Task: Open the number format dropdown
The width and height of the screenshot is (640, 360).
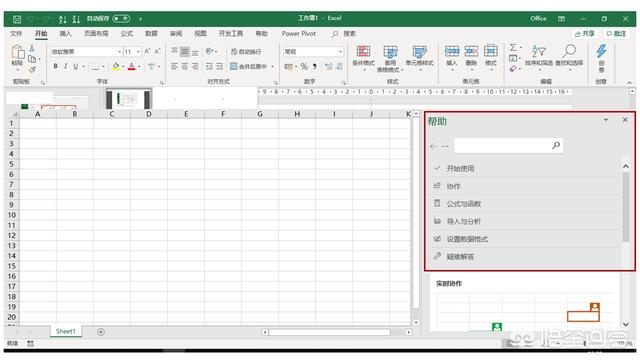Action: pos(340,51)
